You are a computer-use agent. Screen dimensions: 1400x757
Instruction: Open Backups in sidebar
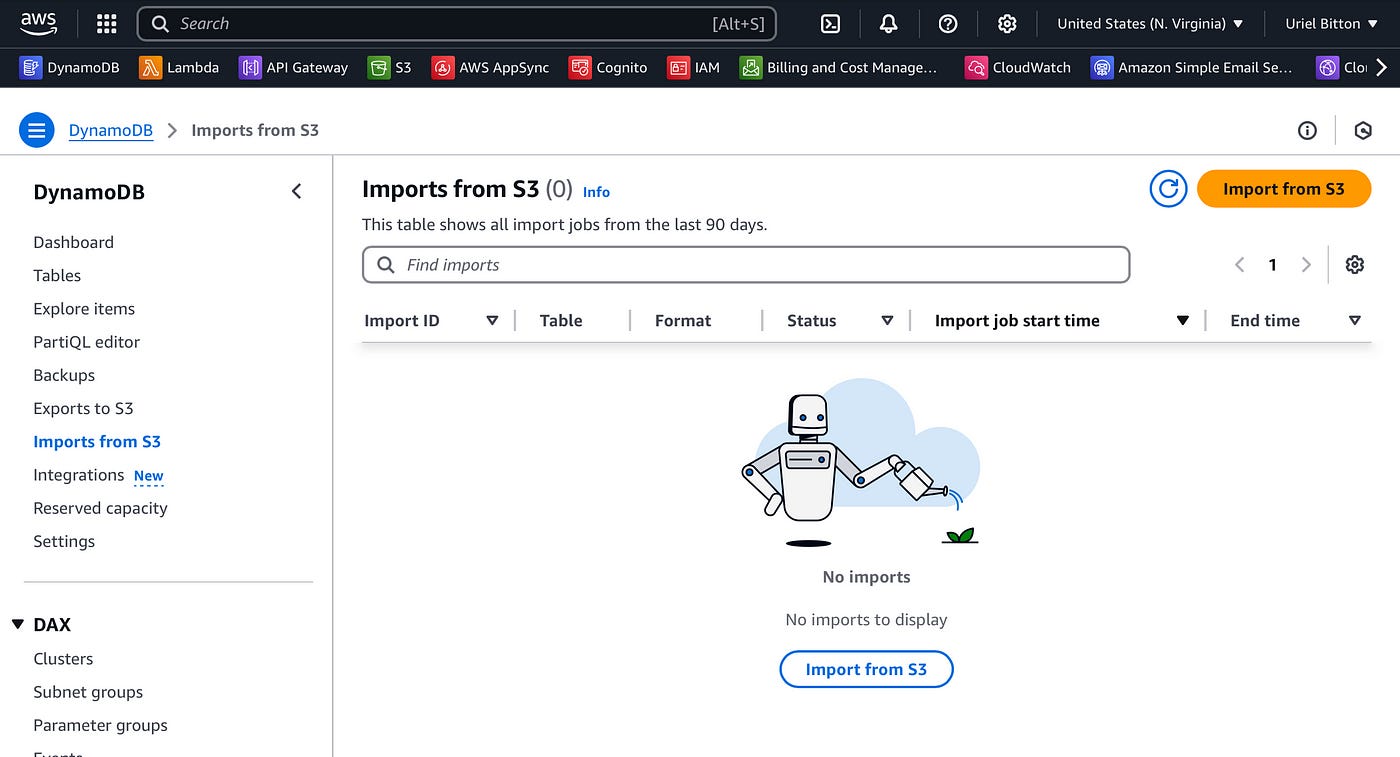tap(64, 375)
